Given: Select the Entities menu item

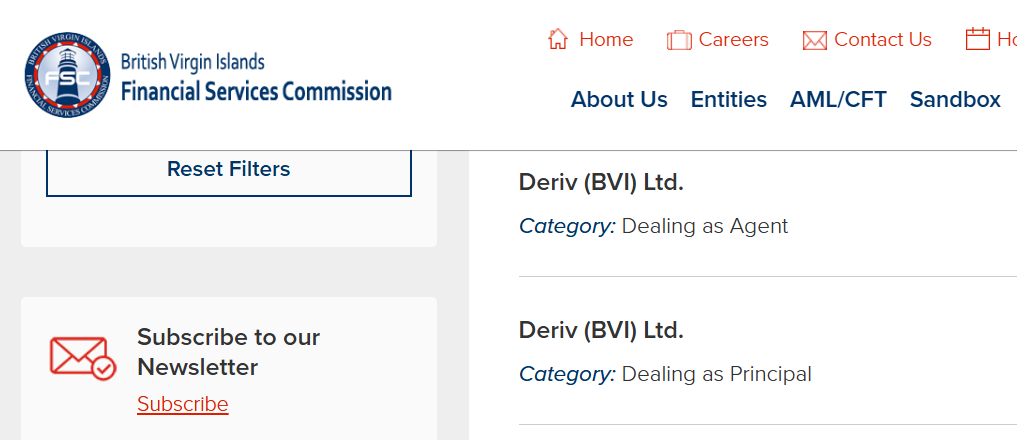Looking at the screenshot, I should (728, 99).
